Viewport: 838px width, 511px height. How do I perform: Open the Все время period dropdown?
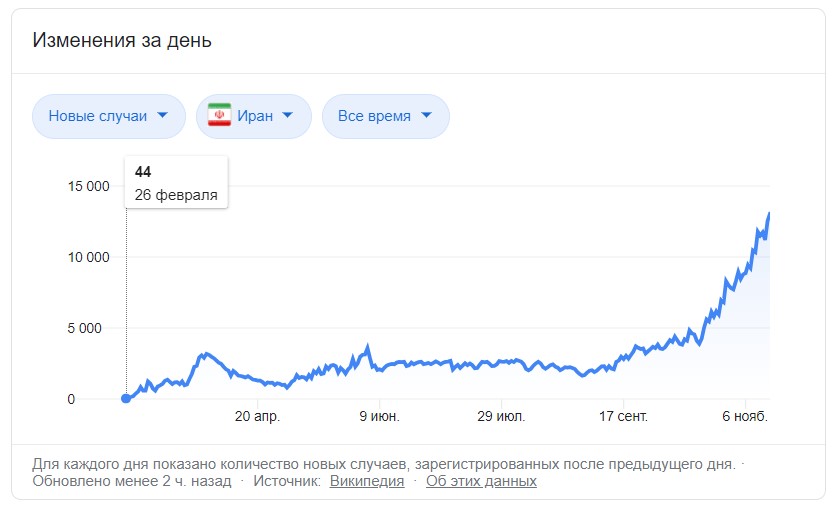pos(385,116)
